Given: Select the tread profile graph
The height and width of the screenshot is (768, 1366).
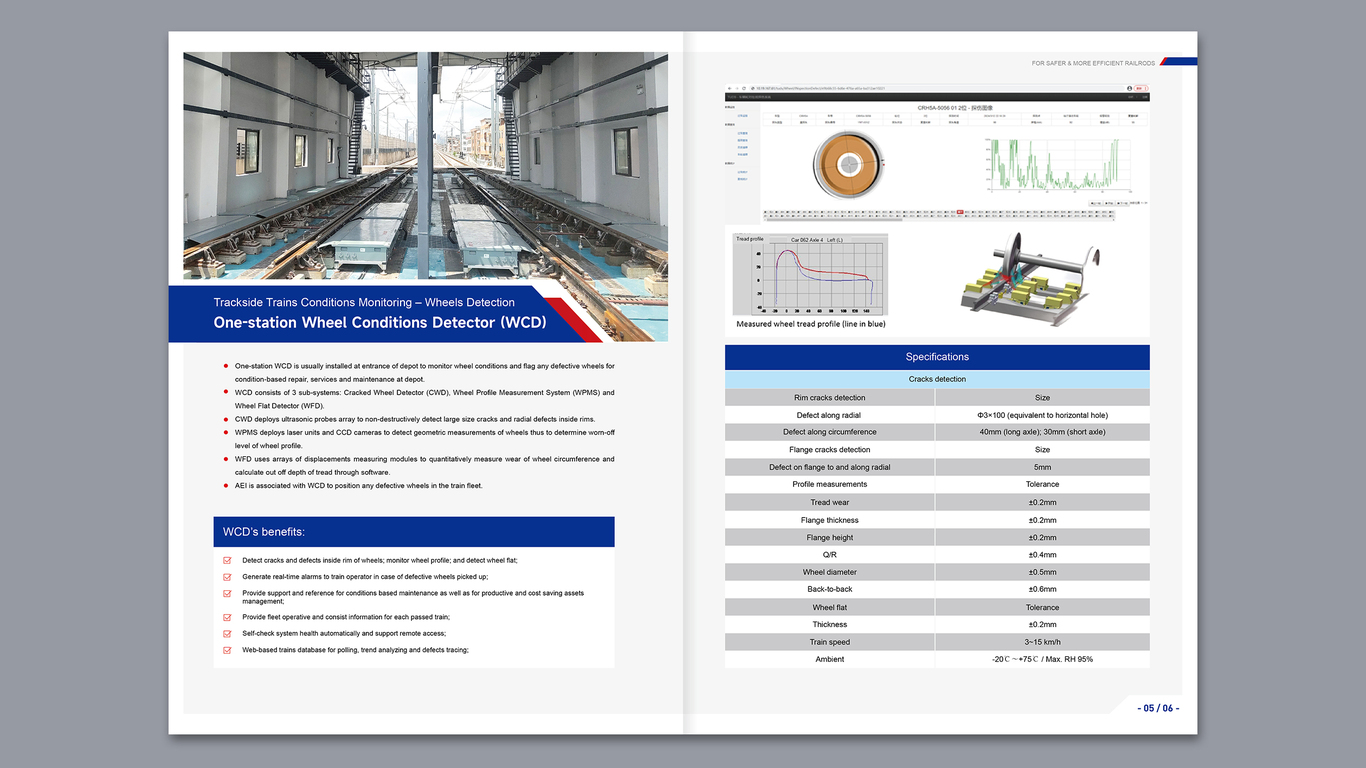Looking at the screenshot, I should (810, 275).
